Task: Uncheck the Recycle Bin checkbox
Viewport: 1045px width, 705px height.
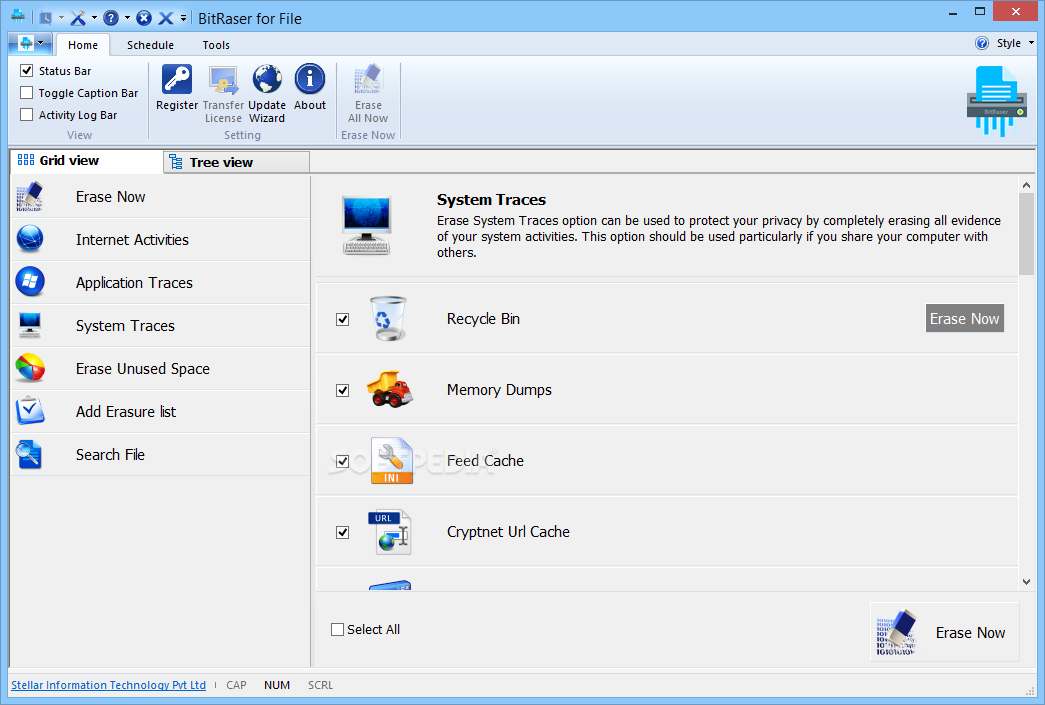Action: coord(343,319)
